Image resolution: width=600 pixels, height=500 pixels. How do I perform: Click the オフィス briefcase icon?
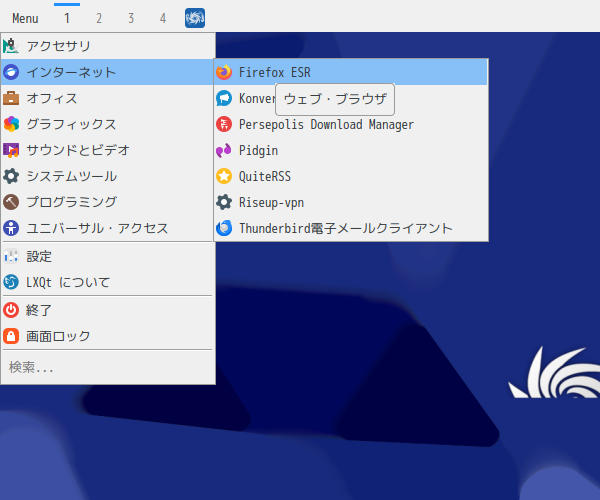[x=11, y=98]
